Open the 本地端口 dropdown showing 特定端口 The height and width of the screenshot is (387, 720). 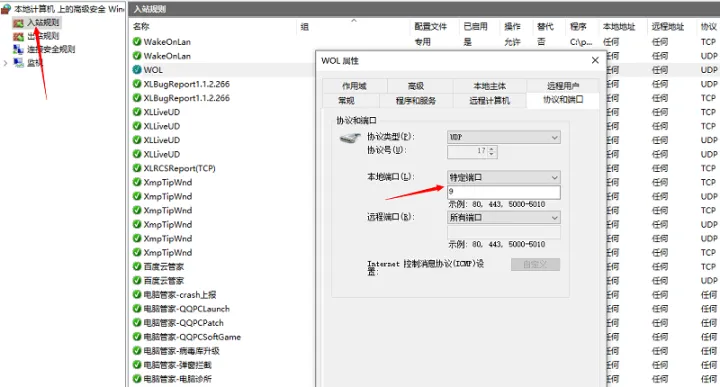click(504, 177)
